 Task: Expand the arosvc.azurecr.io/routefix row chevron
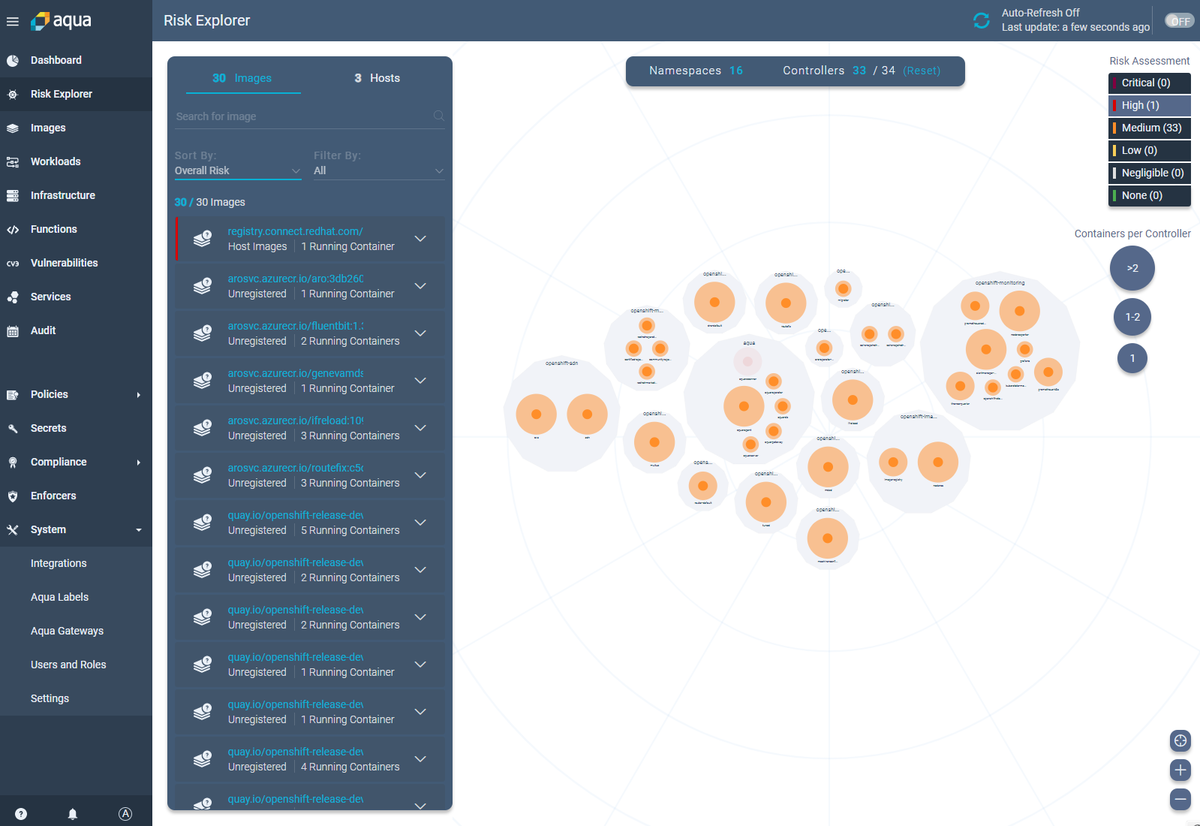[420, 475]
